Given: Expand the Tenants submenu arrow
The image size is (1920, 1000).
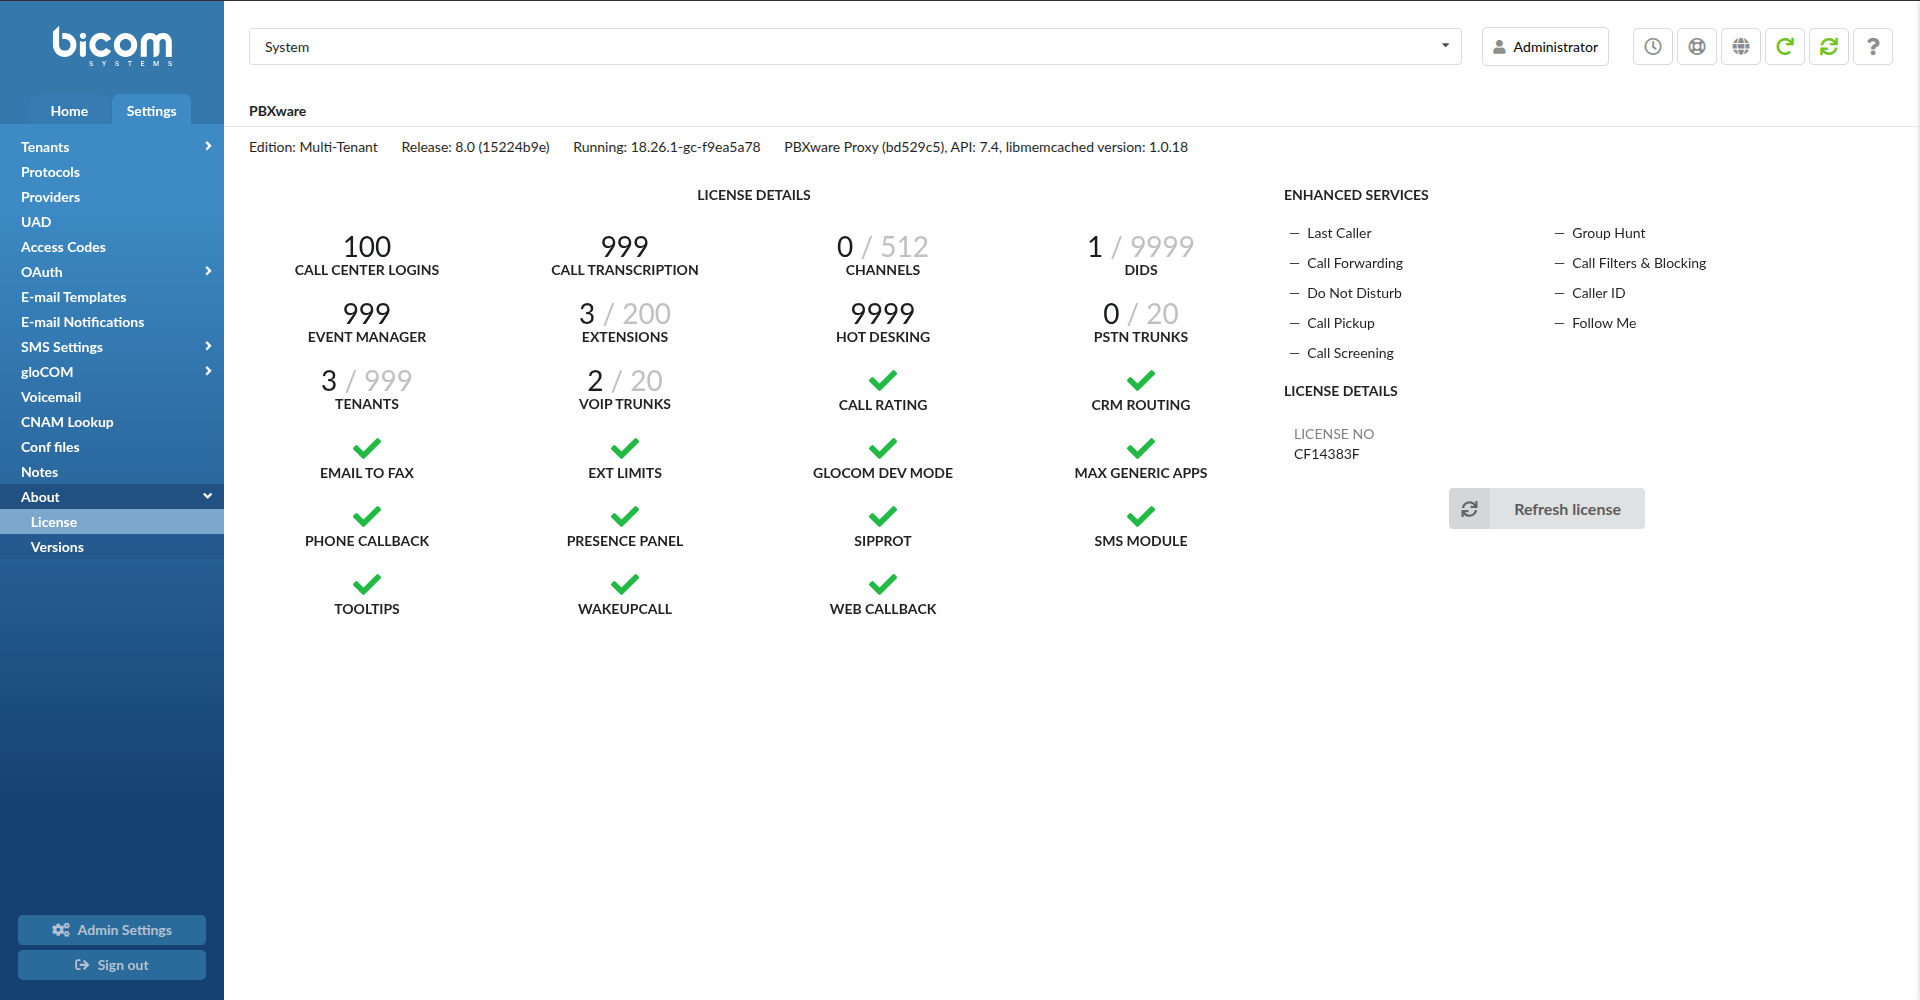Looking at the screenshot, I should coord(208,146).
